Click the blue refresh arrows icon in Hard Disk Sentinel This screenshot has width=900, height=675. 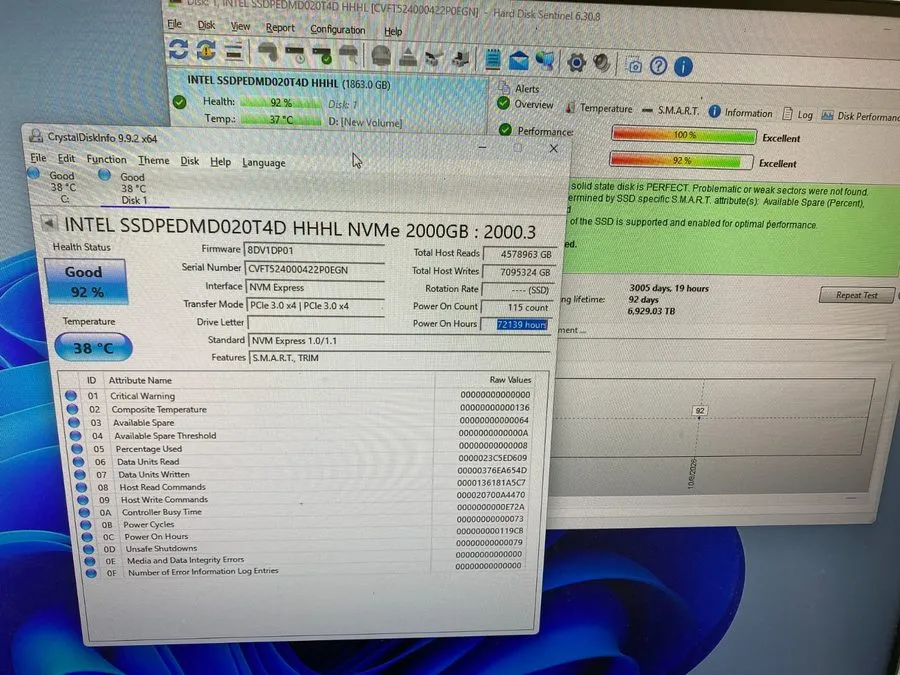point(179,49)
